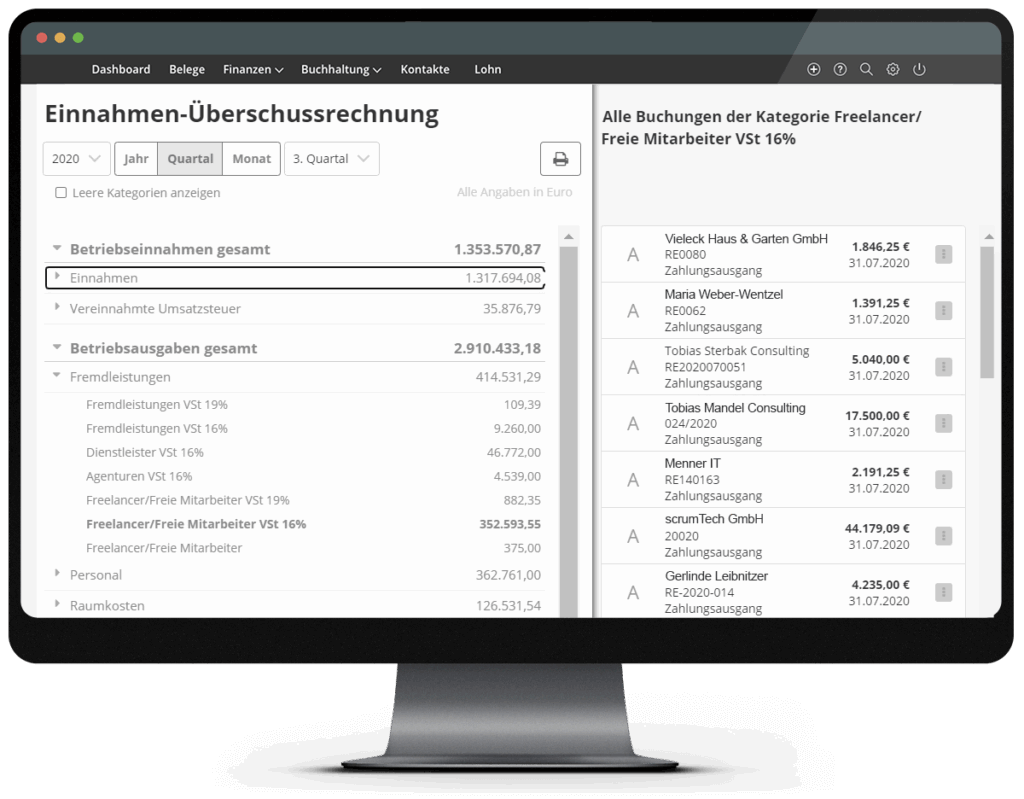
Task: Click the power logout icon
Action: pos(919,69)
